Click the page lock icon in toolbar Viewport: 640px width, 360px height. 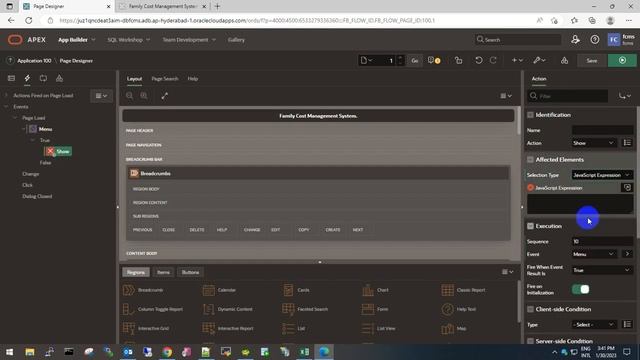coord(458,60)
